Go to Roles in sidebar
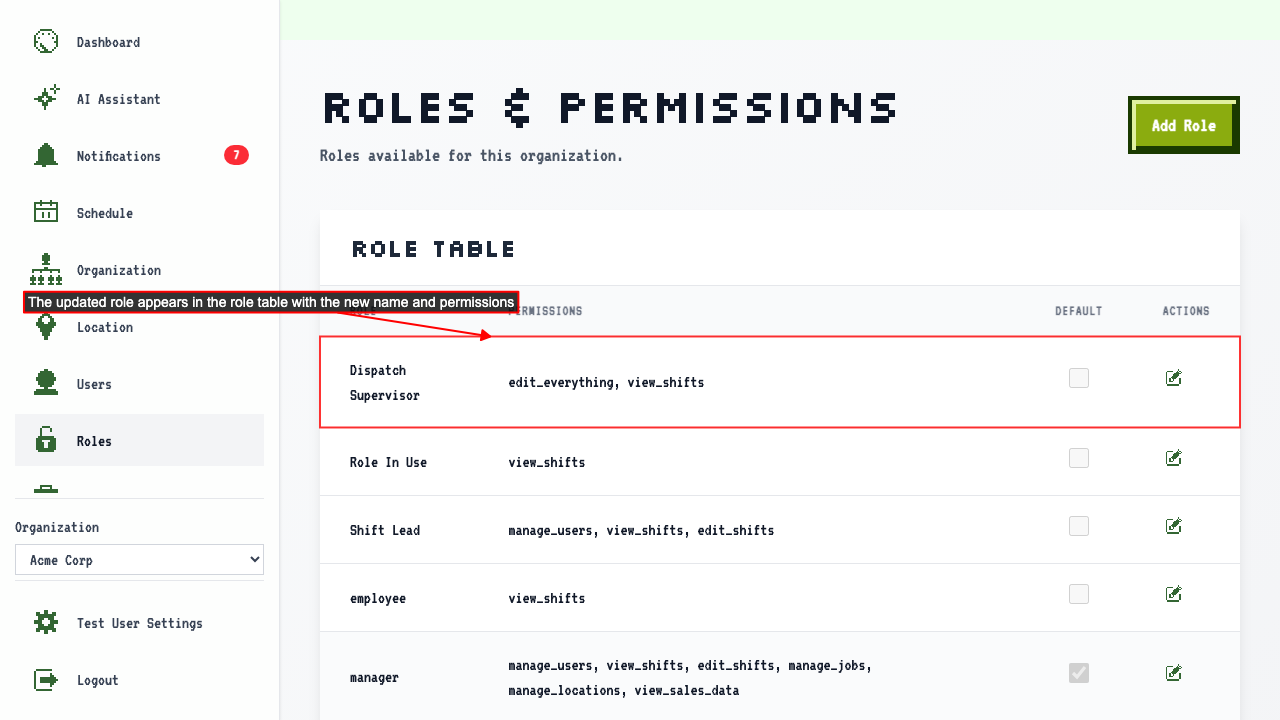 pos(139,440)
